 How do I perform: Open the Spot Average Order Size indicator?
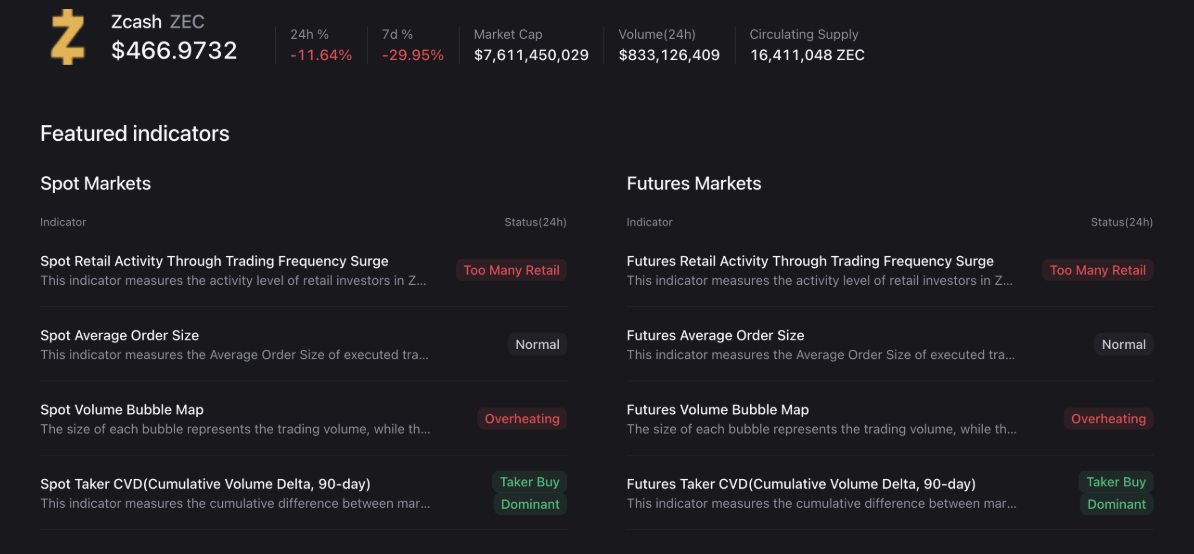(119, 335)
